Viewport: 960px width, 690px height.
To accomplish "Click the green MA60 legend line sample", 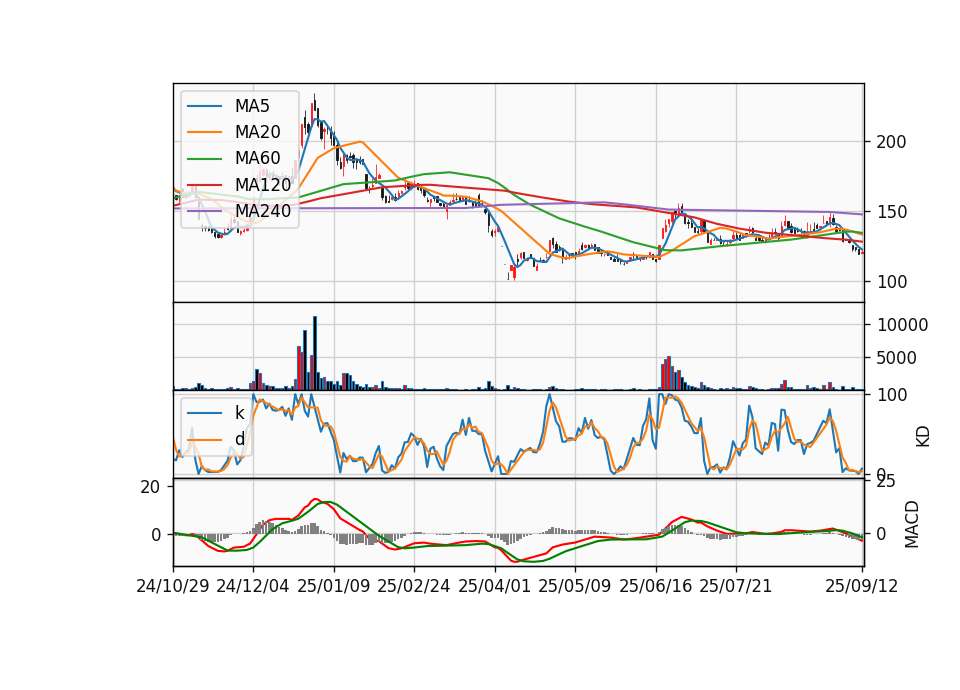I will point(204,159).
